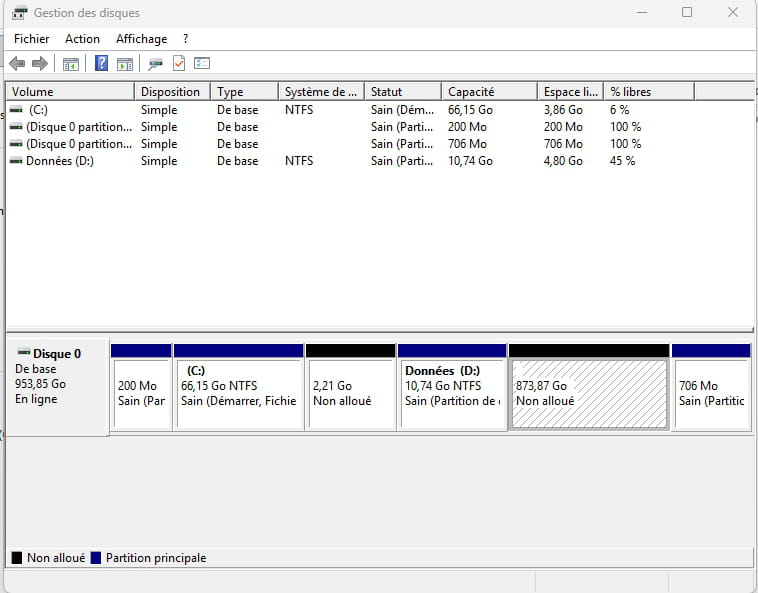Screen dimensions: 758x593
Task: Click the disk refresh toolbar icon with magnifier
Action: (155, 64)
